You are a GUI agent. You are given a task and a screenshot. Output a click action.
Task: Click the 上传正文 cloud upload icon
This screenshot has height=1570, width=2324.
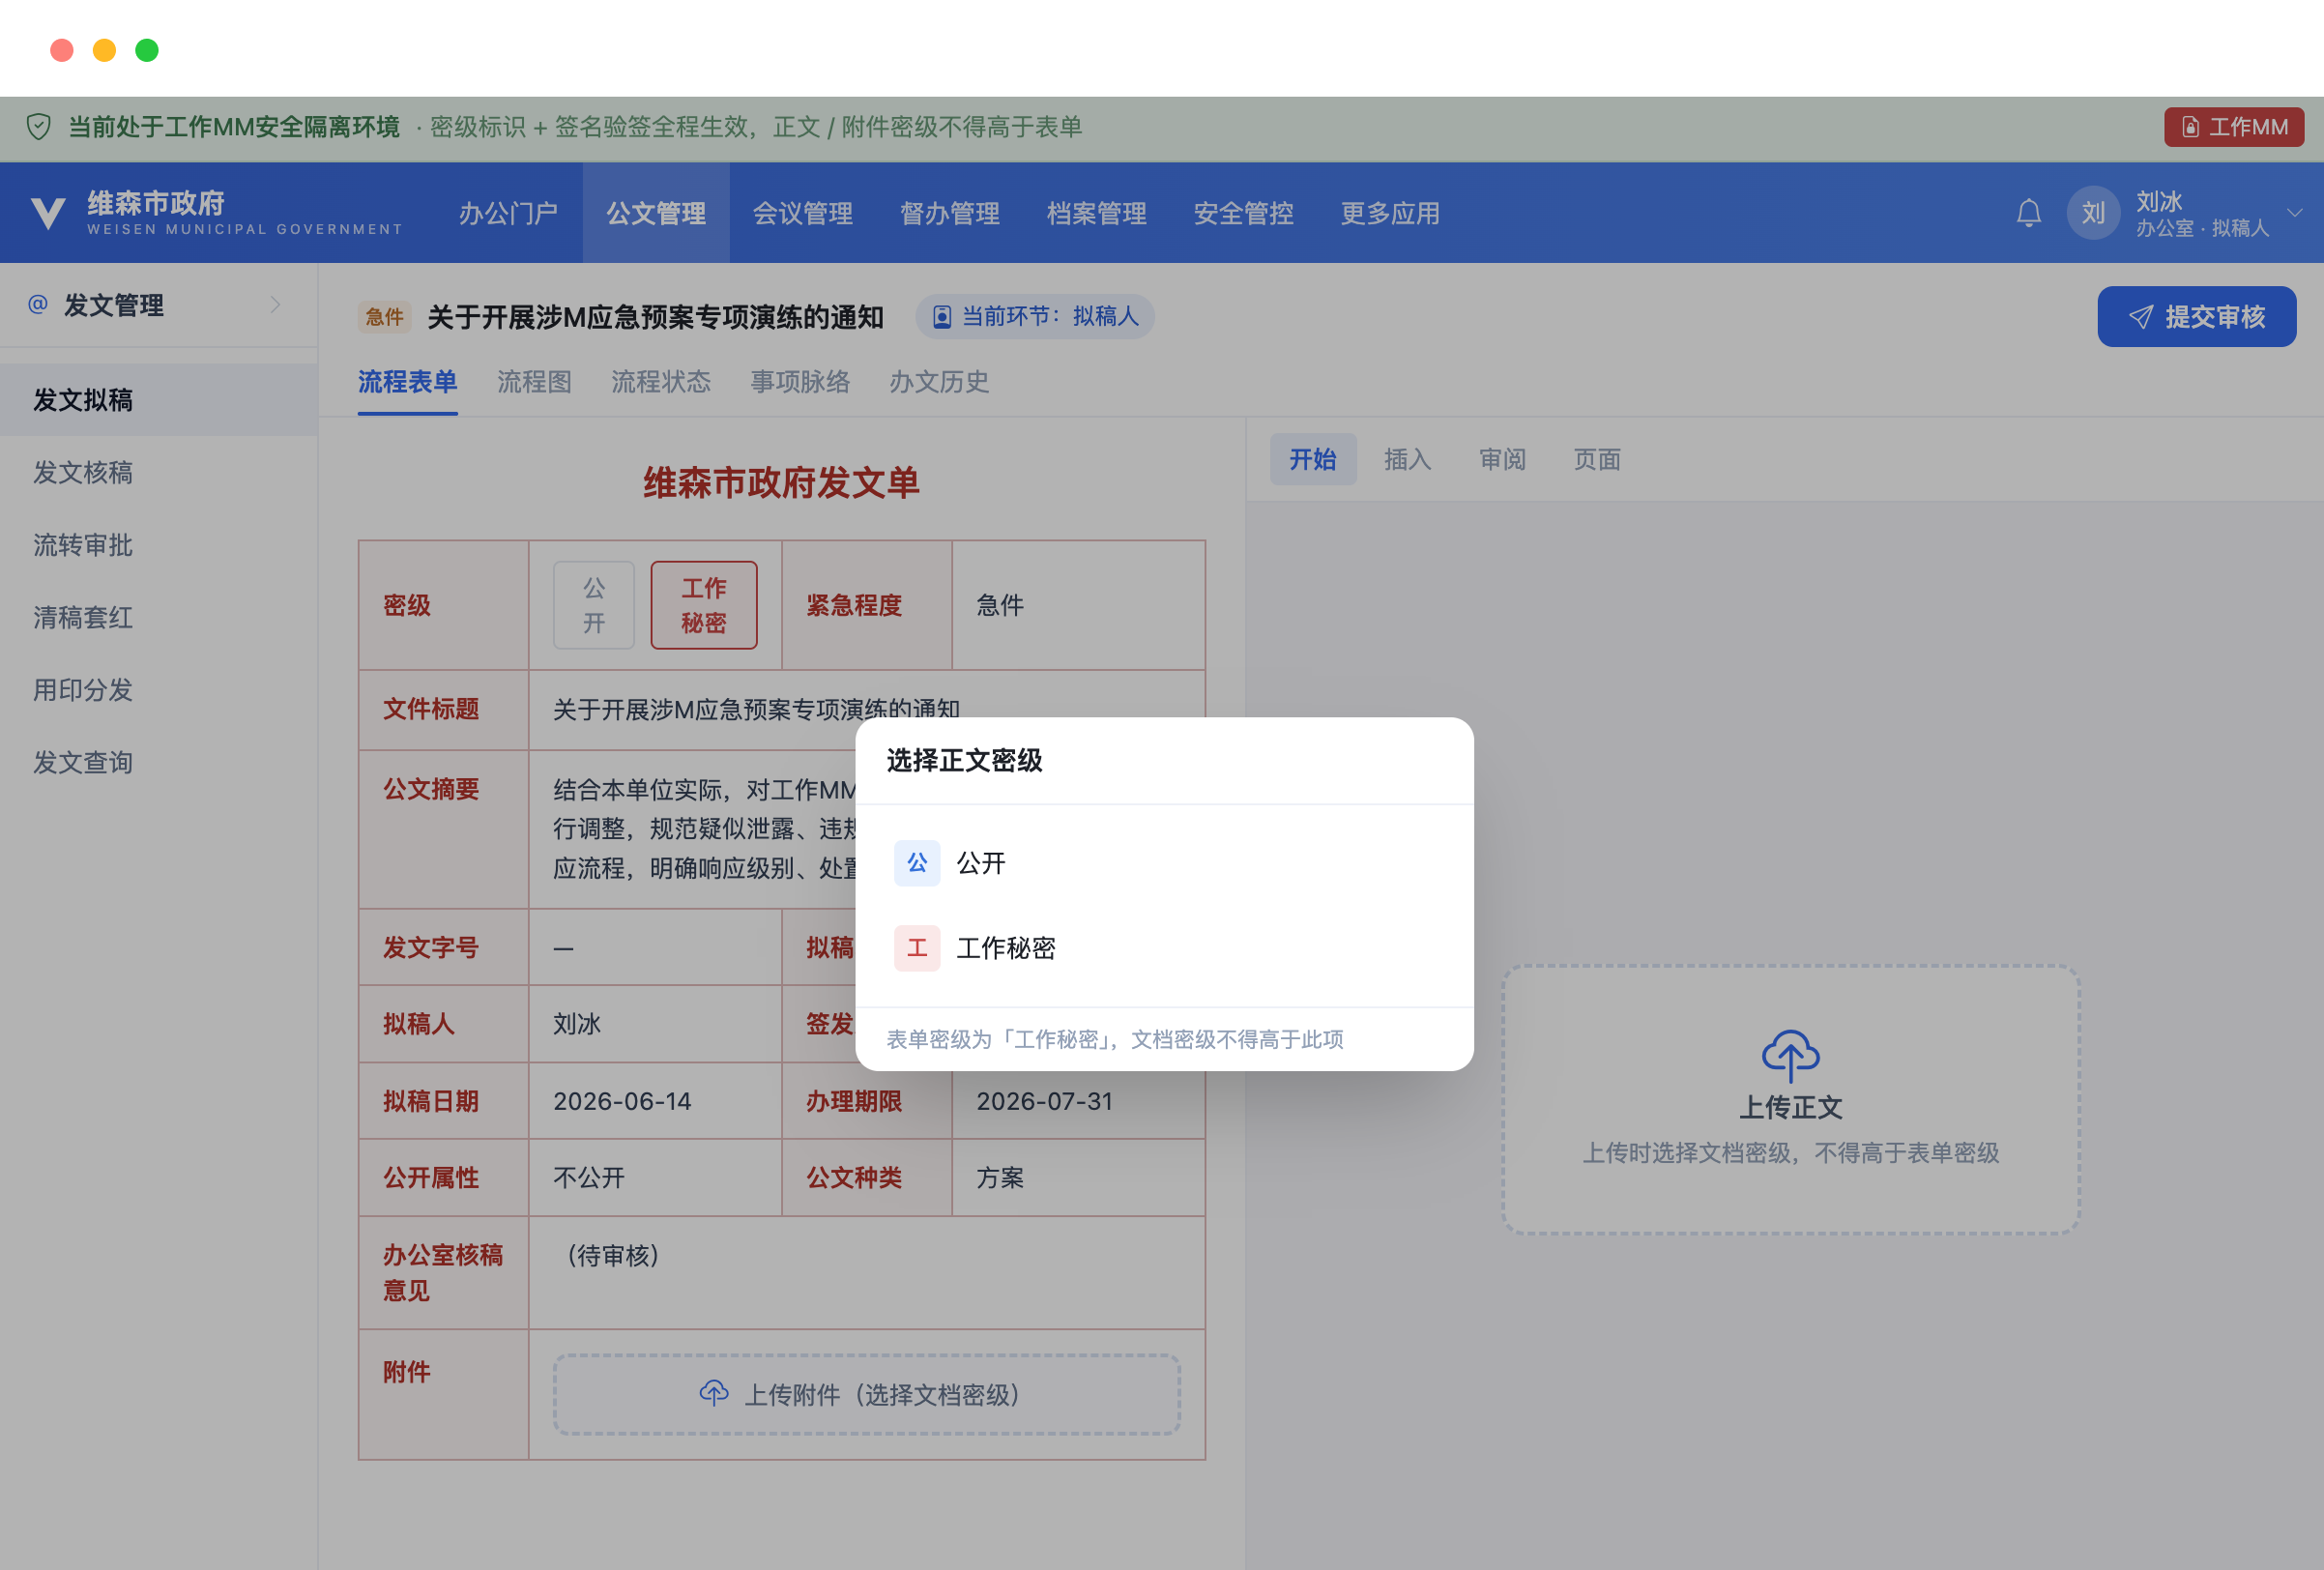click(1790, 1055)
